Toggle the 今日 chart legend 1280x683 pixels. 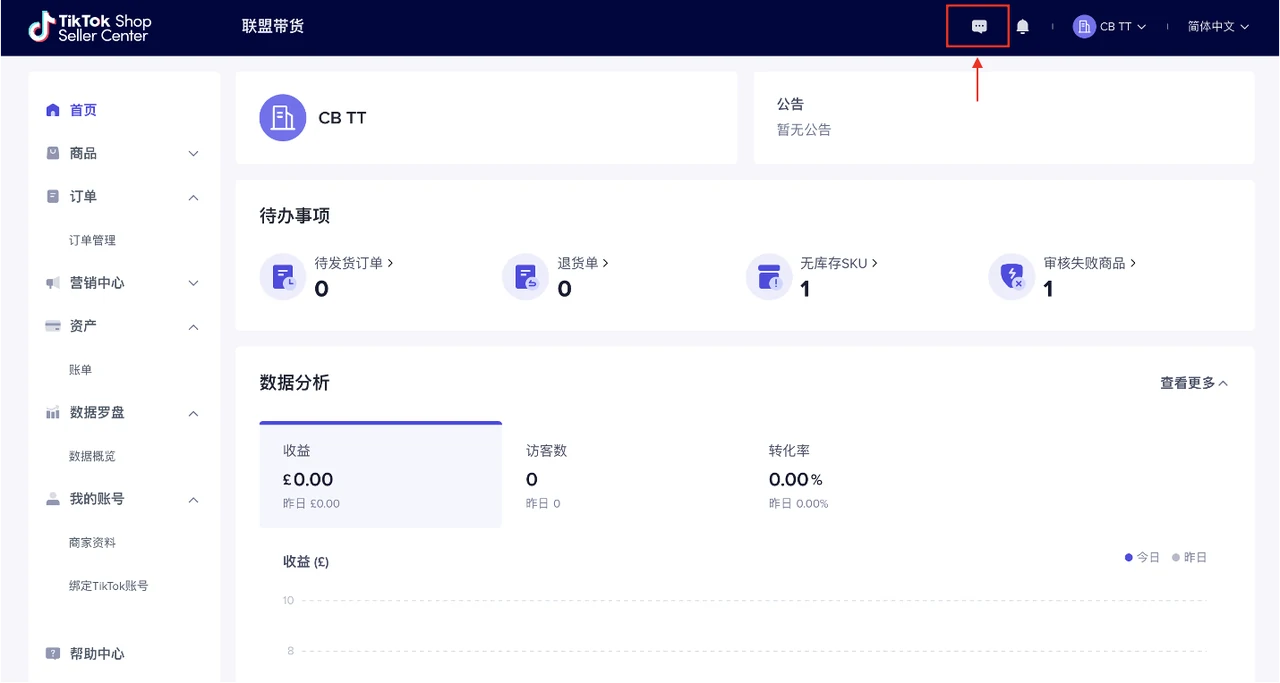coord(1142,557)
